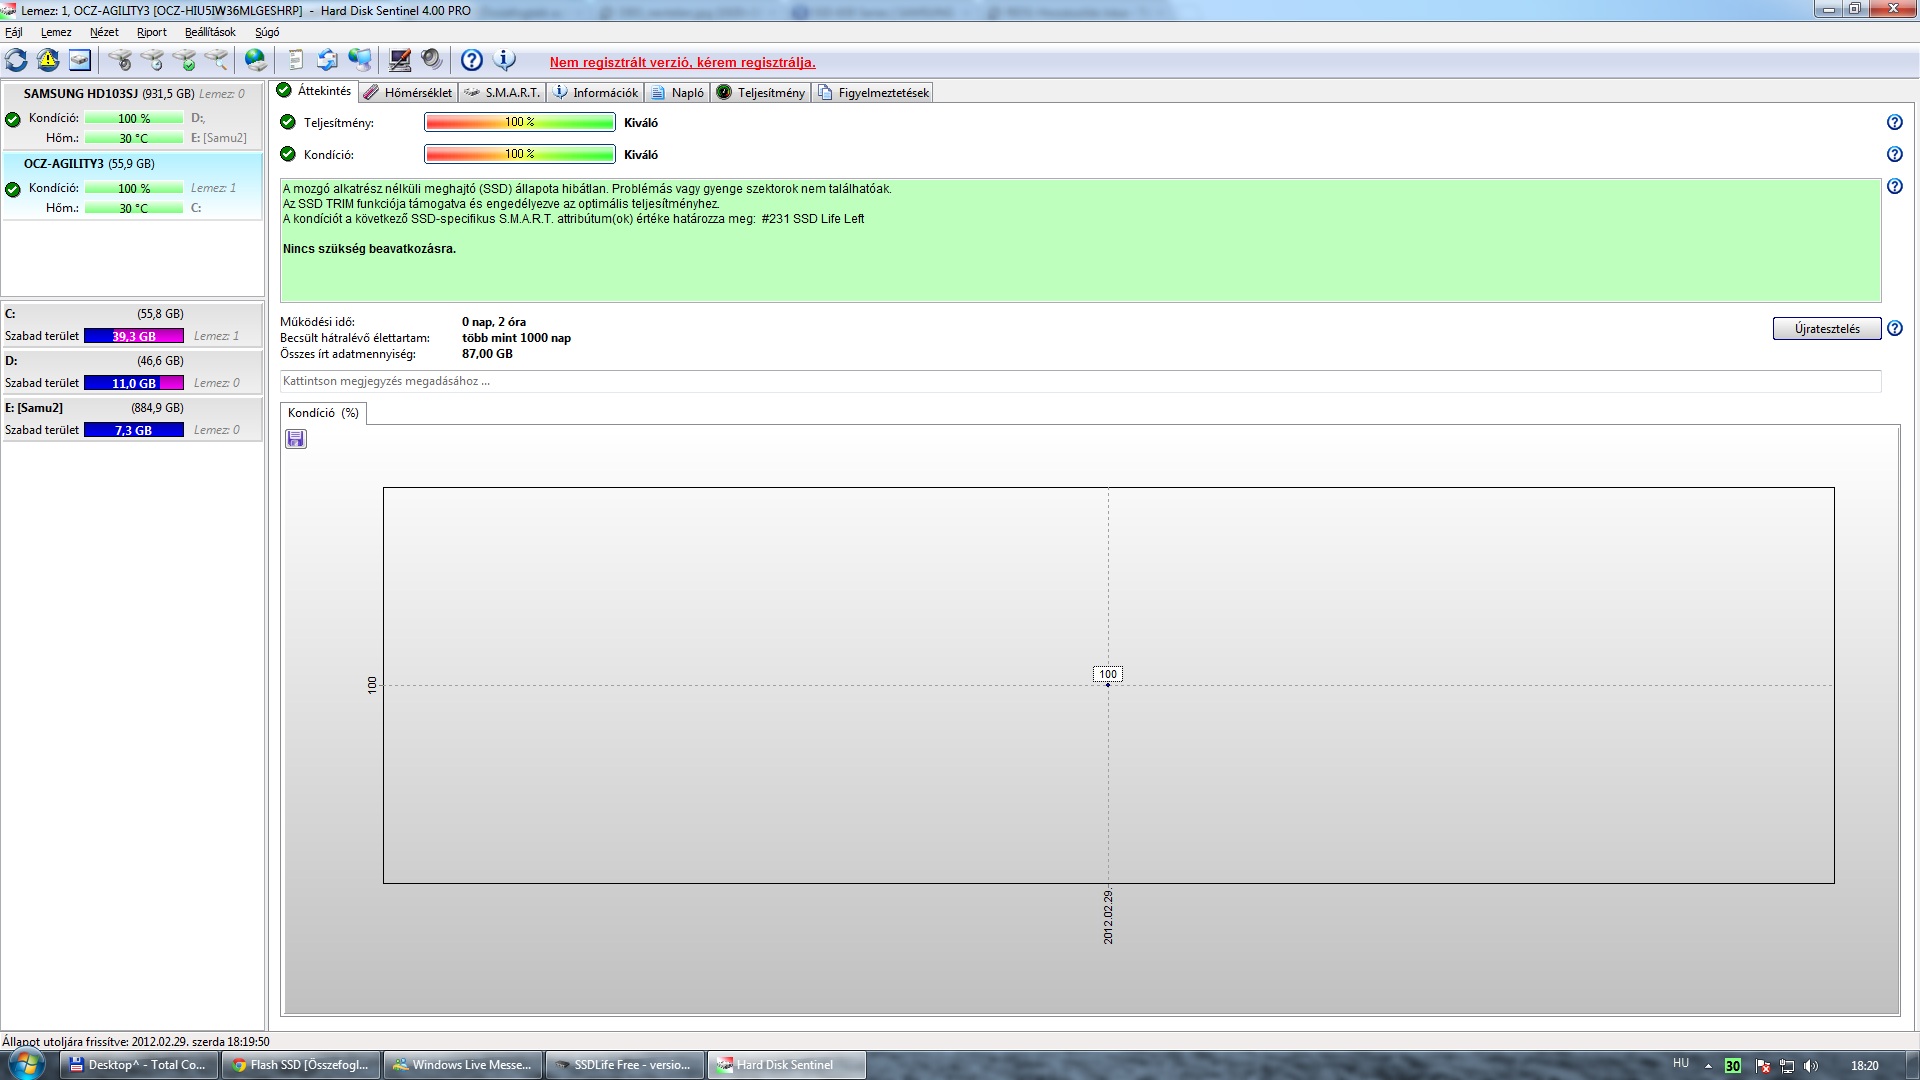
Task: Click the unregistered version registration link
Action: click(x=682, y=62)
